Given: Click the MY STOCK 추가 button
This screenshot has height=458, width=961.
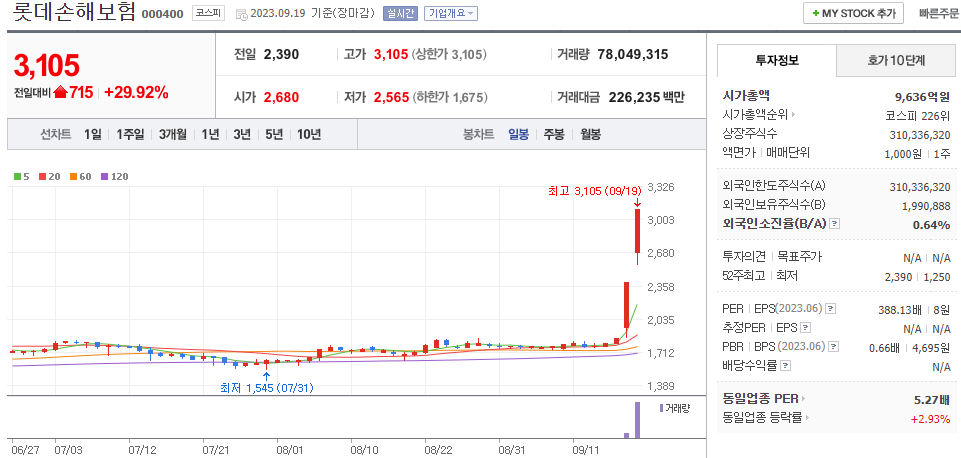Looking at the screenshot, I should (x=853, y=13).
